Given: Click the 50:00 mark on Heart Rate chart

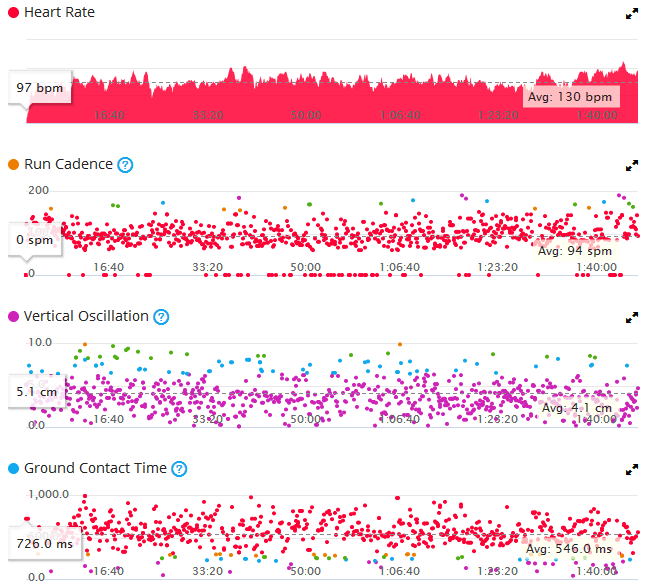Looking at the screenshot, I should tap(306, 115).
